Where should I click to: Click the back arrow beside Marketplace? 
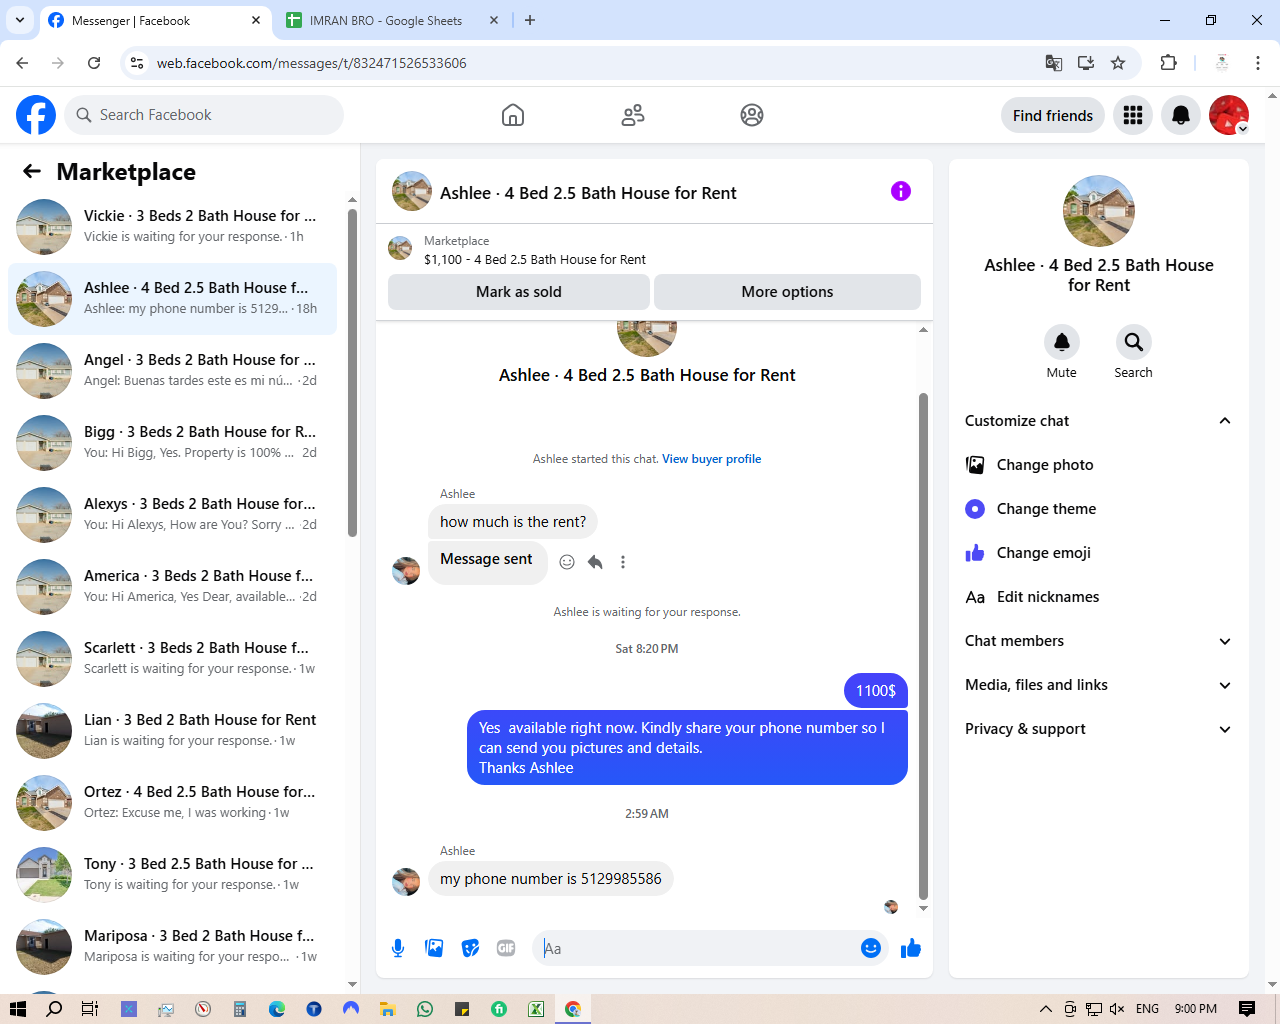pos(32,172)
